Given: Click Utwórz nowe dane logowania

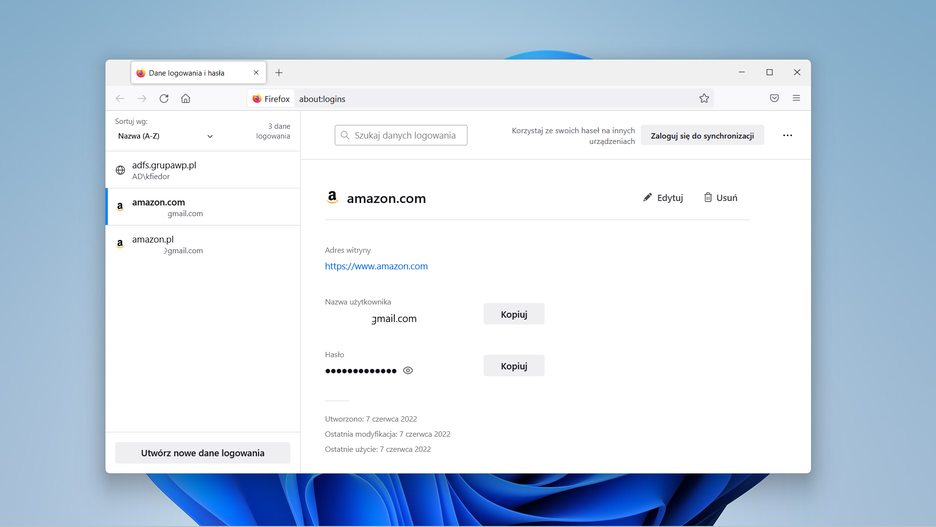Looking at the screenshot, I should (202, 453).
